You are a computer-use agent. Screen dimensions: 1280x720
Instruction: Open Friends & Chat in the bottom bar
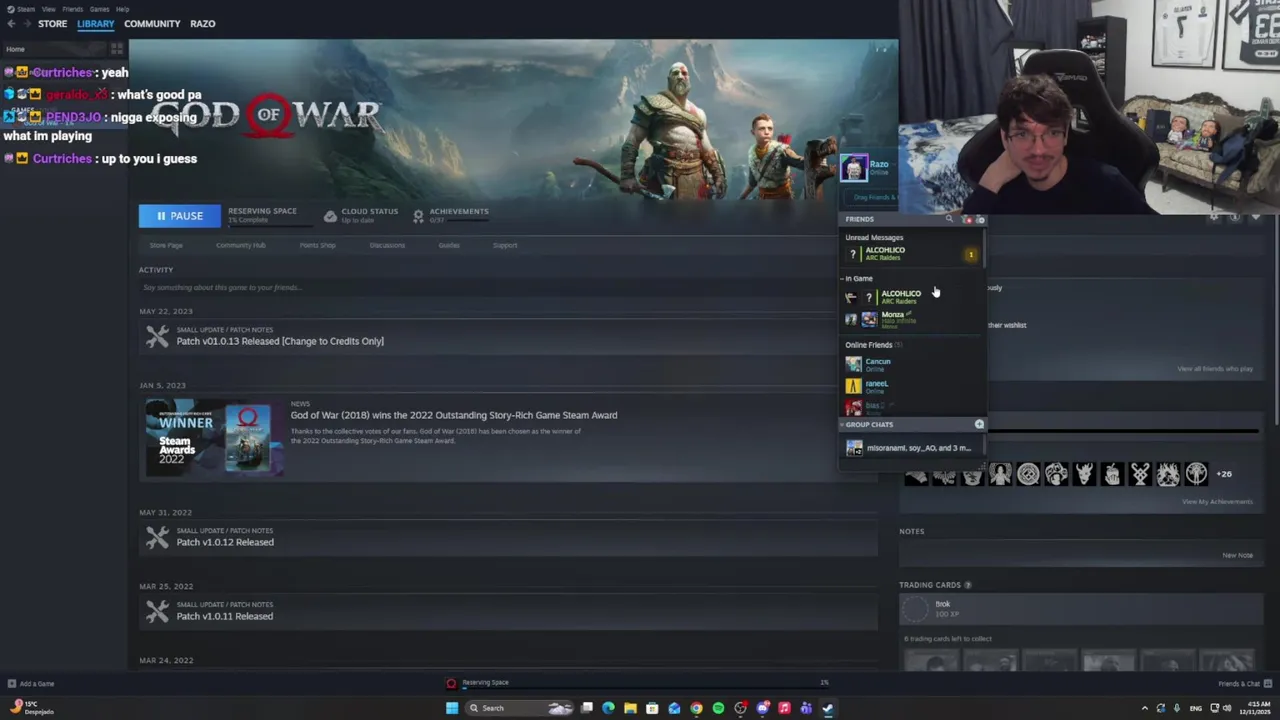point(1245,684)
